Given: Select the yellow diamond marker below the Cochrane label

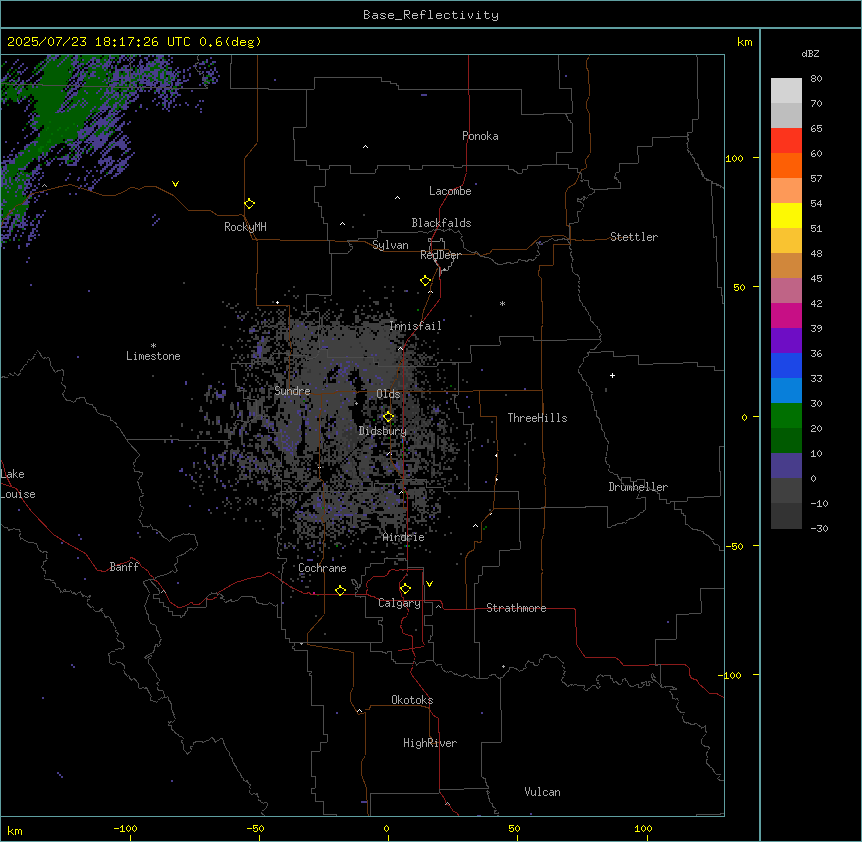Looking at the screenshot, I should (340, 590).
